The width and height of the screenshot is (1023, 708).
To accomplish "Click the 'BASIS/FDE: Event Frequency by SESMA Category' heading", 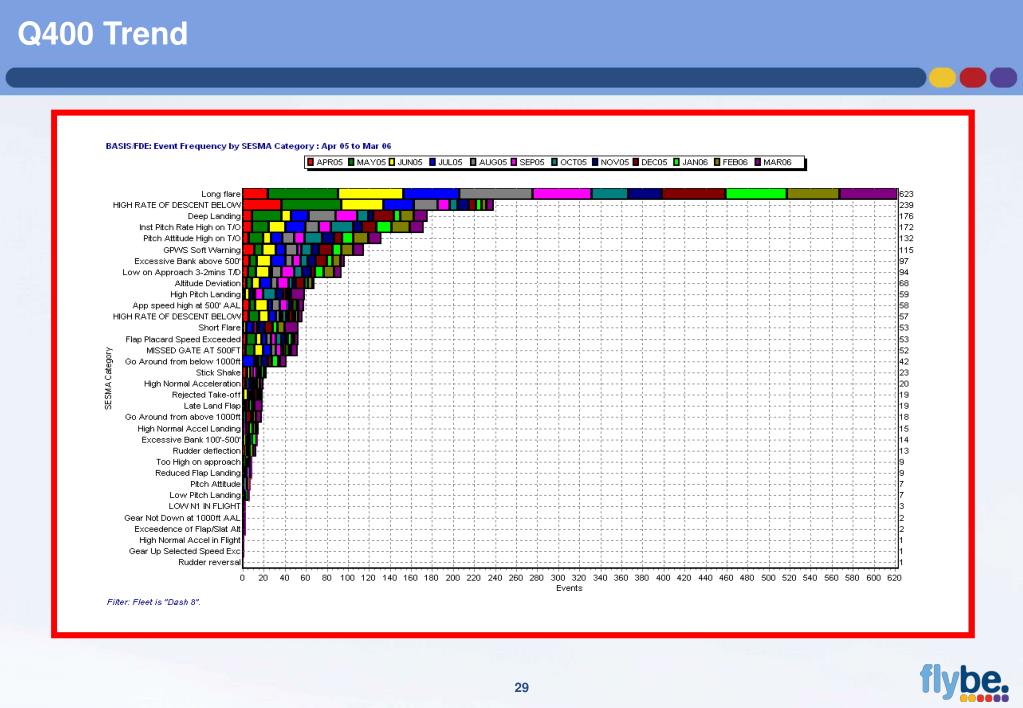I will pos(211,146).
